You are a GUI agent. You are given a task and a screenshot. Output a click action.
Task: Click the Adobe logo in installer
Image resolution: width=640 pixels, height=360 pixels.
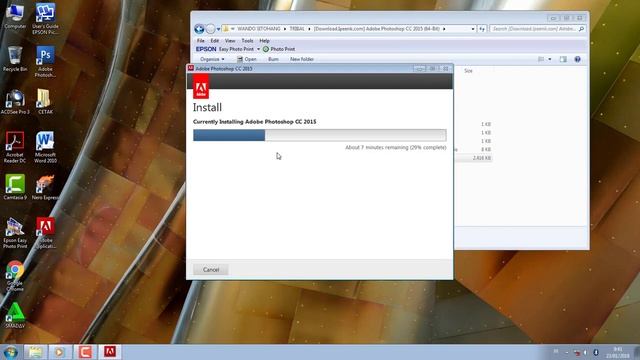point(201,87)
